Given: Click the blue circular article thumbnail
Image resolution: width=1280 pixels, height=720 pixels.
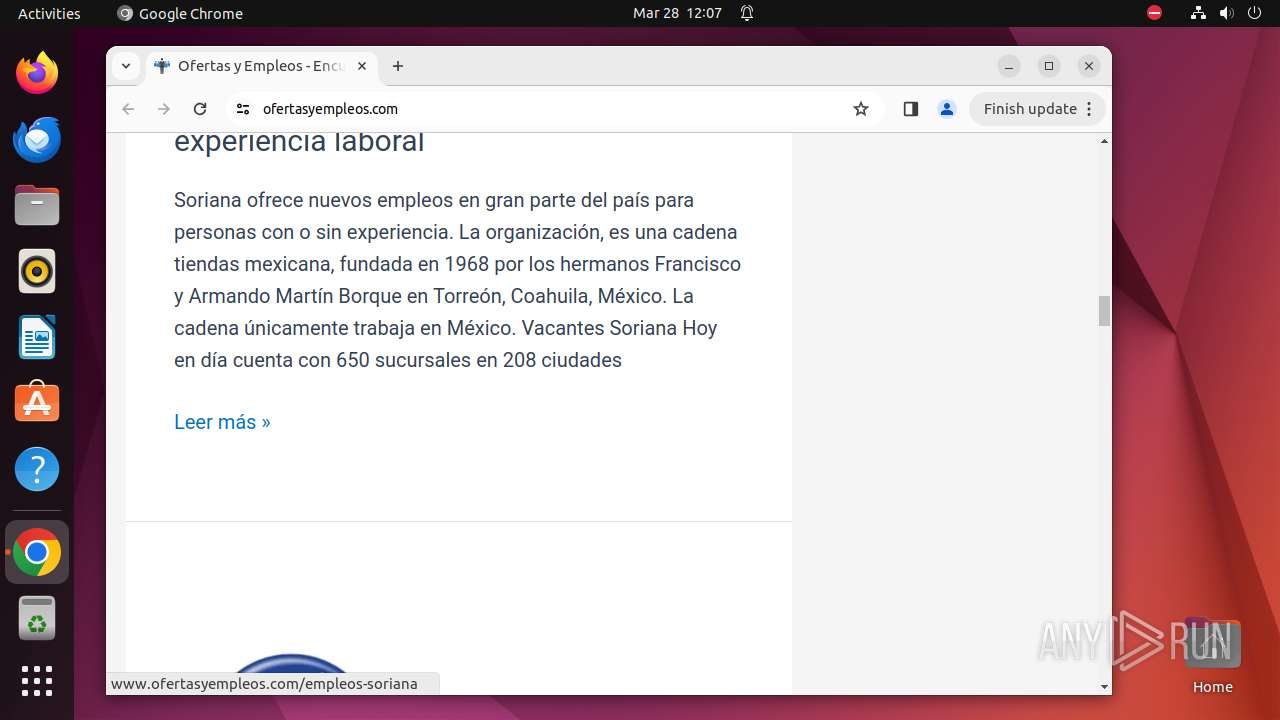Looking at the screenshot, I should (x=291, y=673).
